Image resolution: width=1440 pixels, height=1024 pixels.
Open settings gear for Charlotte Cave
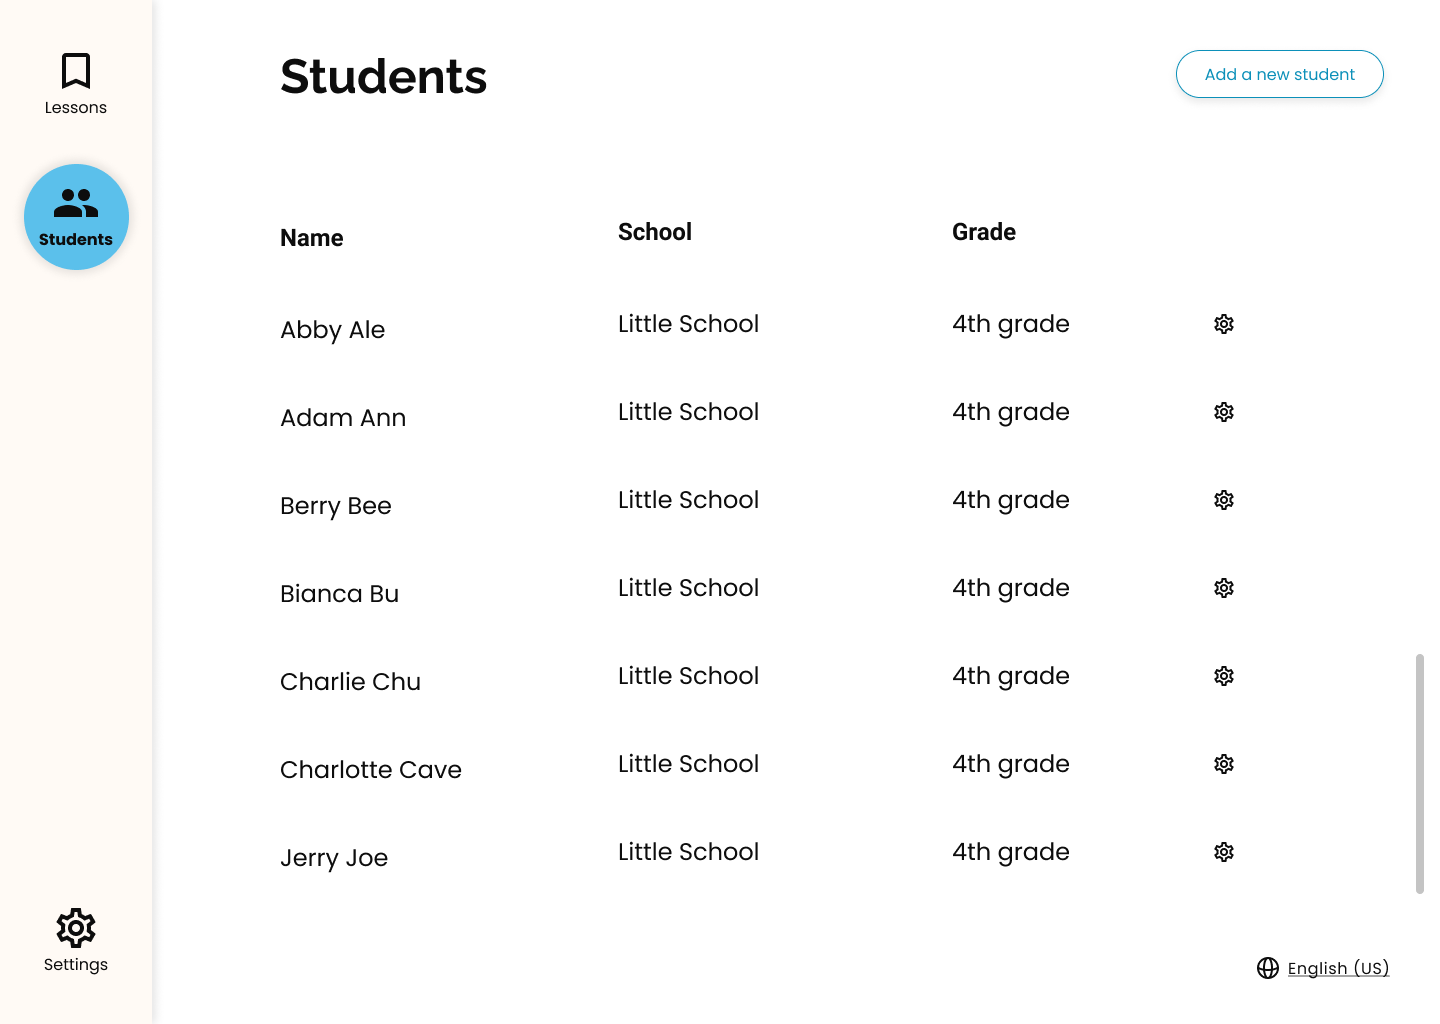(1224, 764)
